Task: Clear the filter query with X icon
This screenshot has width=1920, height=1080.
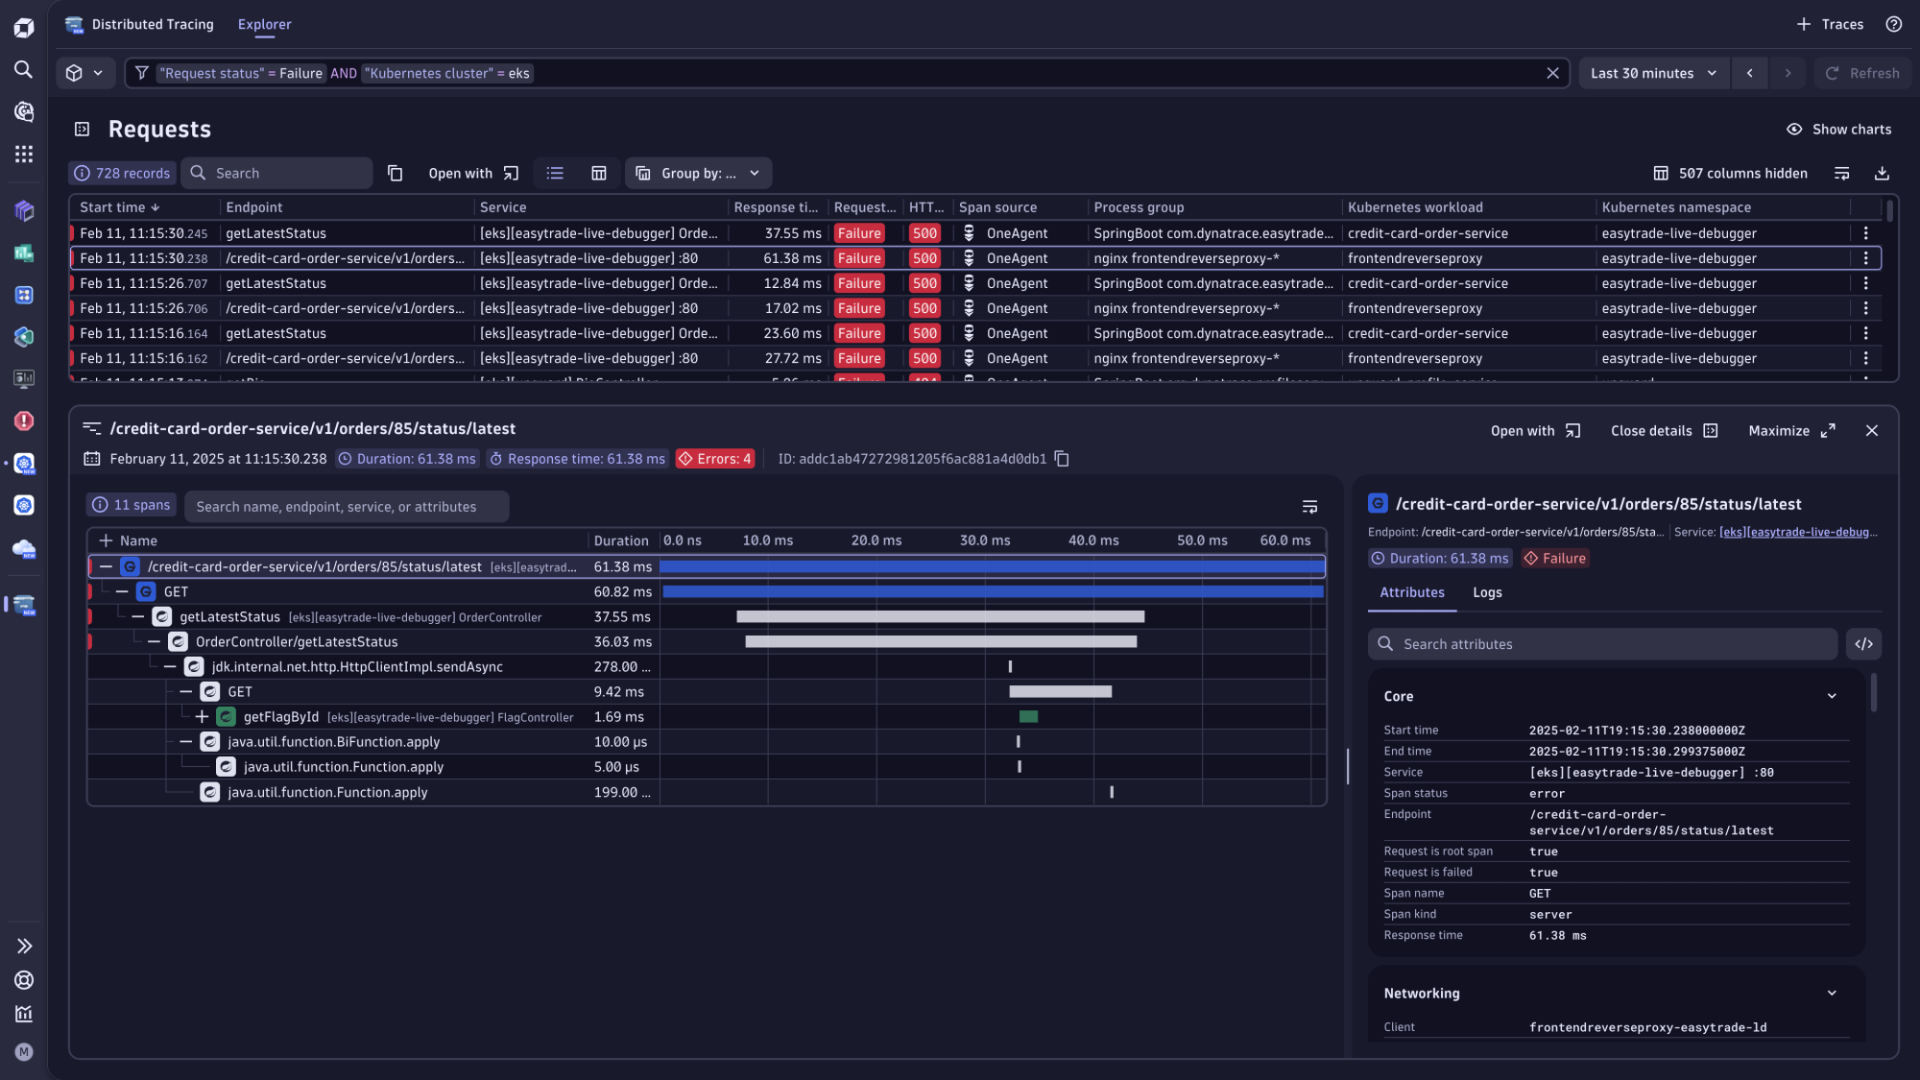Action: [1552, 73]
